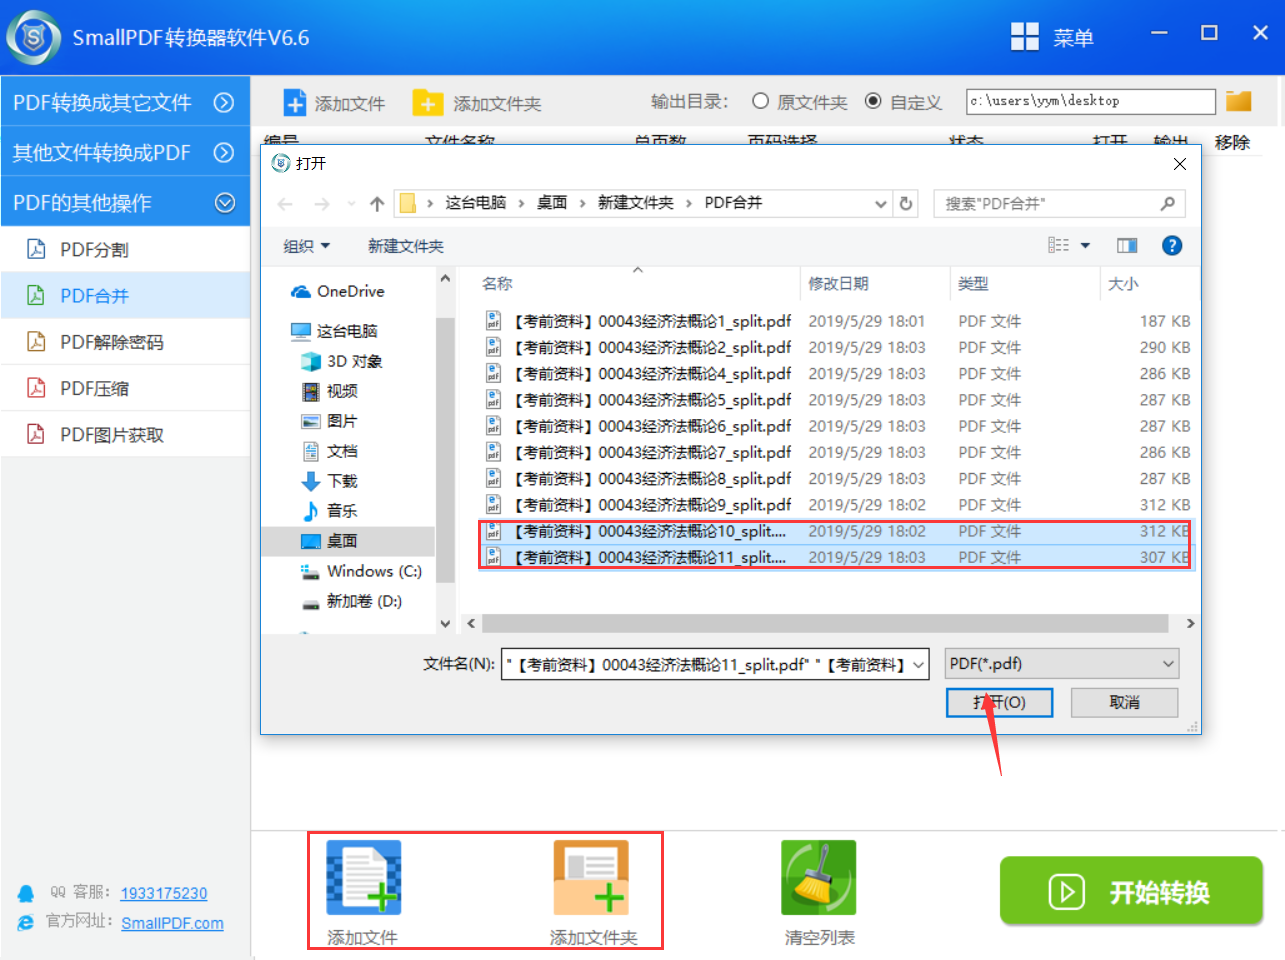Select 桌面 in navigation pane
Screen dimensions: 1285x960
tap(348, 541)
